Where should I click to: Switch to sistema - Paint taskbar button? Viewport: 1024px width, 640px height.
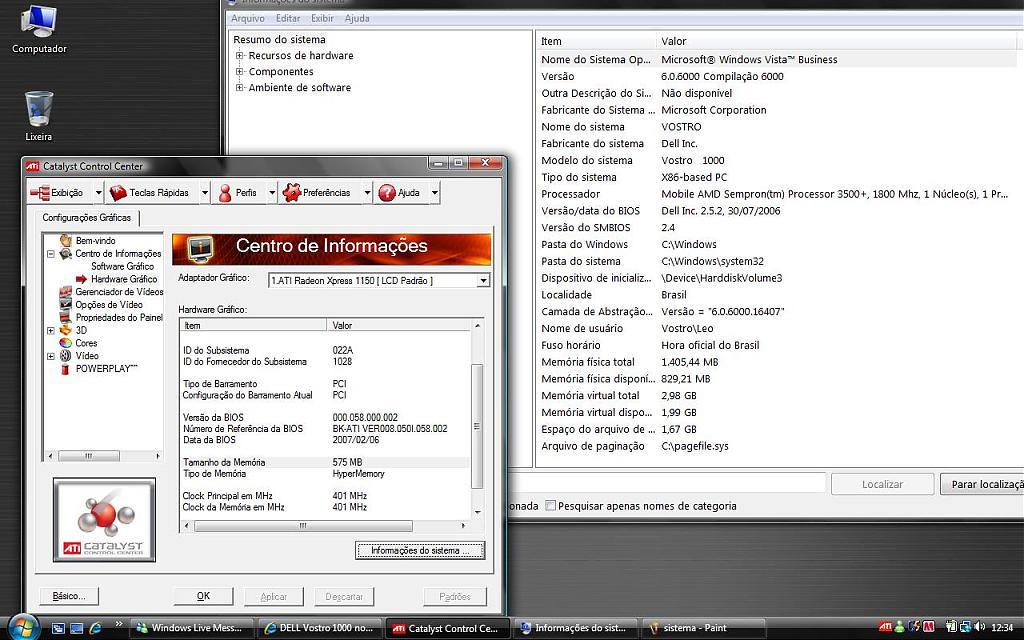point(703,628)
